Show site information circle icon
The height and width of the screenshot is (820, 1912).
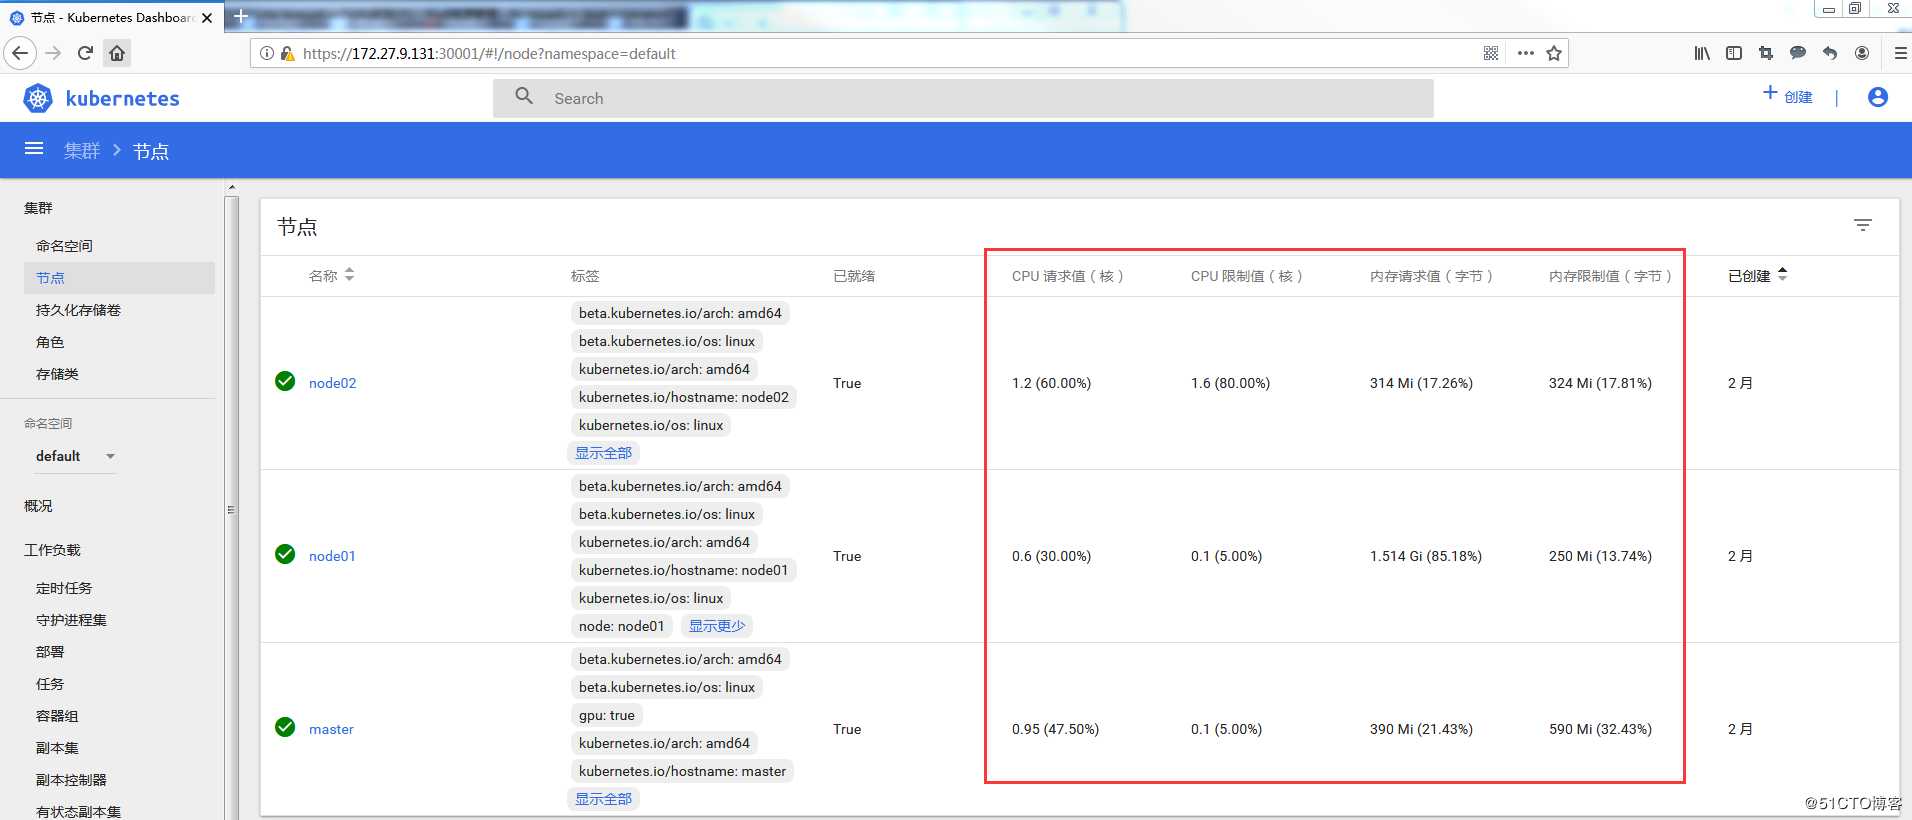tap(267, 53)
